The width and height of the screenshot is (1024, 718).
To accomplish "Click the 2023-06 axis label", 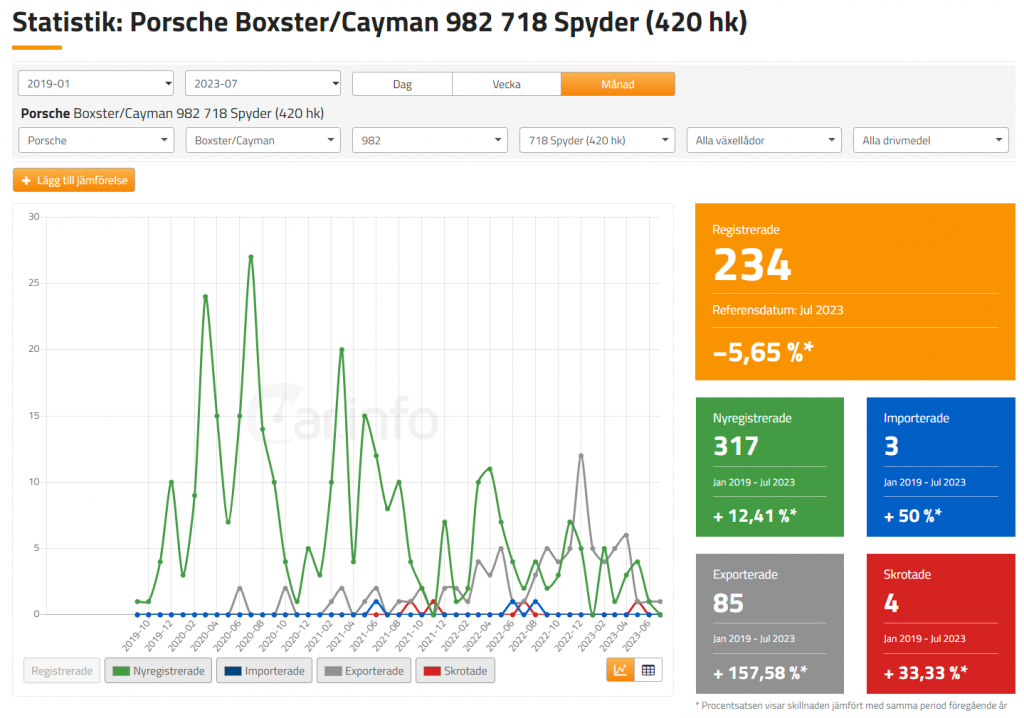I will click(x=635, y=636).
